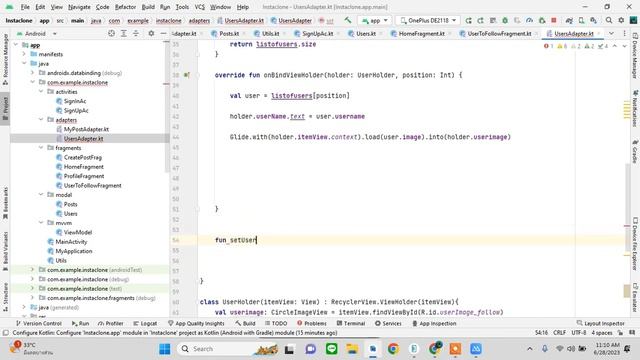This screenshot has width=640, height=360.
Task: Open Google Chrome from the taskbar
Action: tap(393, 349)
